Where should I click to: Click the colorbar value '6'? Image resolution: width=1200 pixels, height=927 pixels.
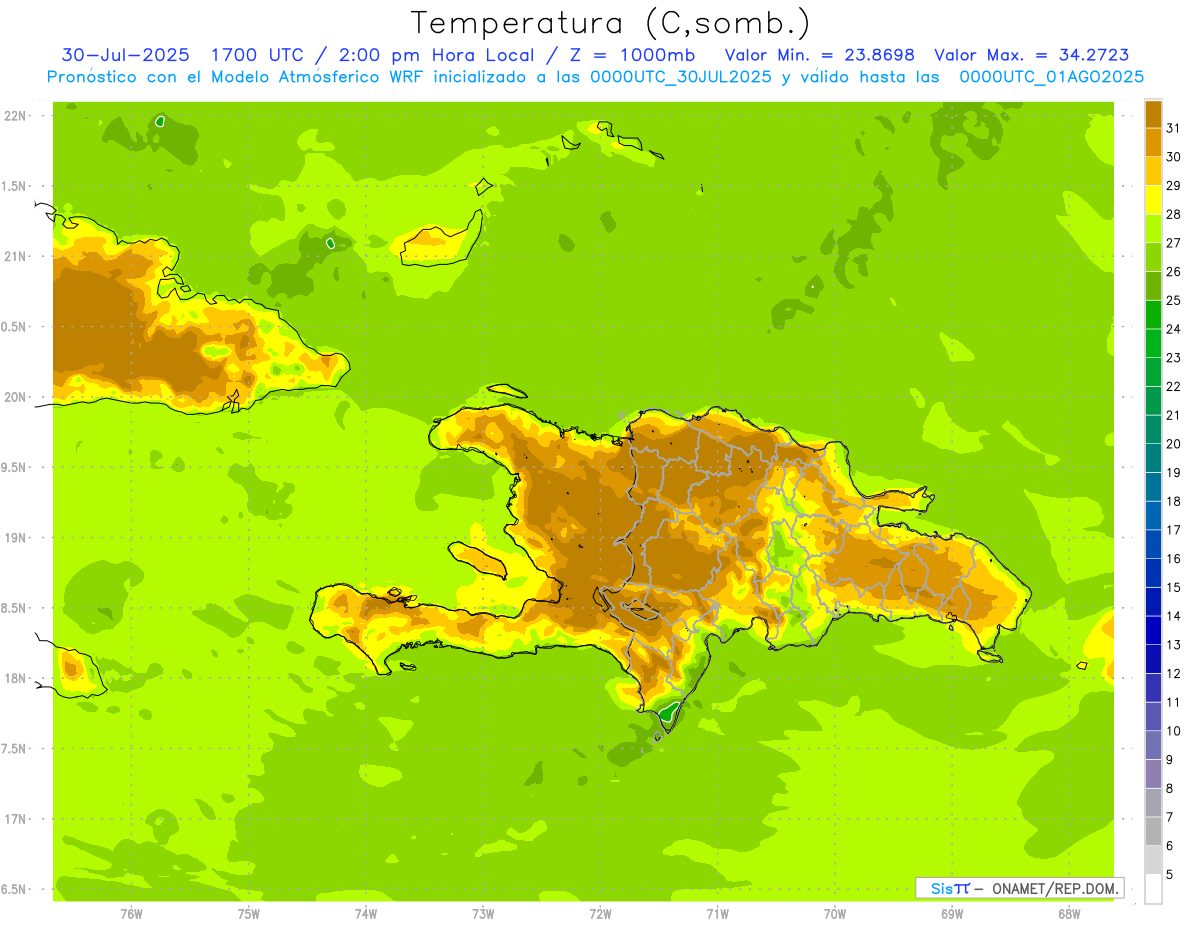(1170, 846)
